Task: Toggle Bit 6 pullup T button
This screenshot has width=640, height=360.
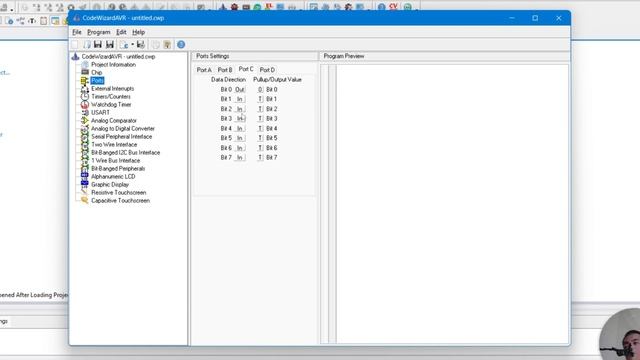Action: (x=260, y=148)
